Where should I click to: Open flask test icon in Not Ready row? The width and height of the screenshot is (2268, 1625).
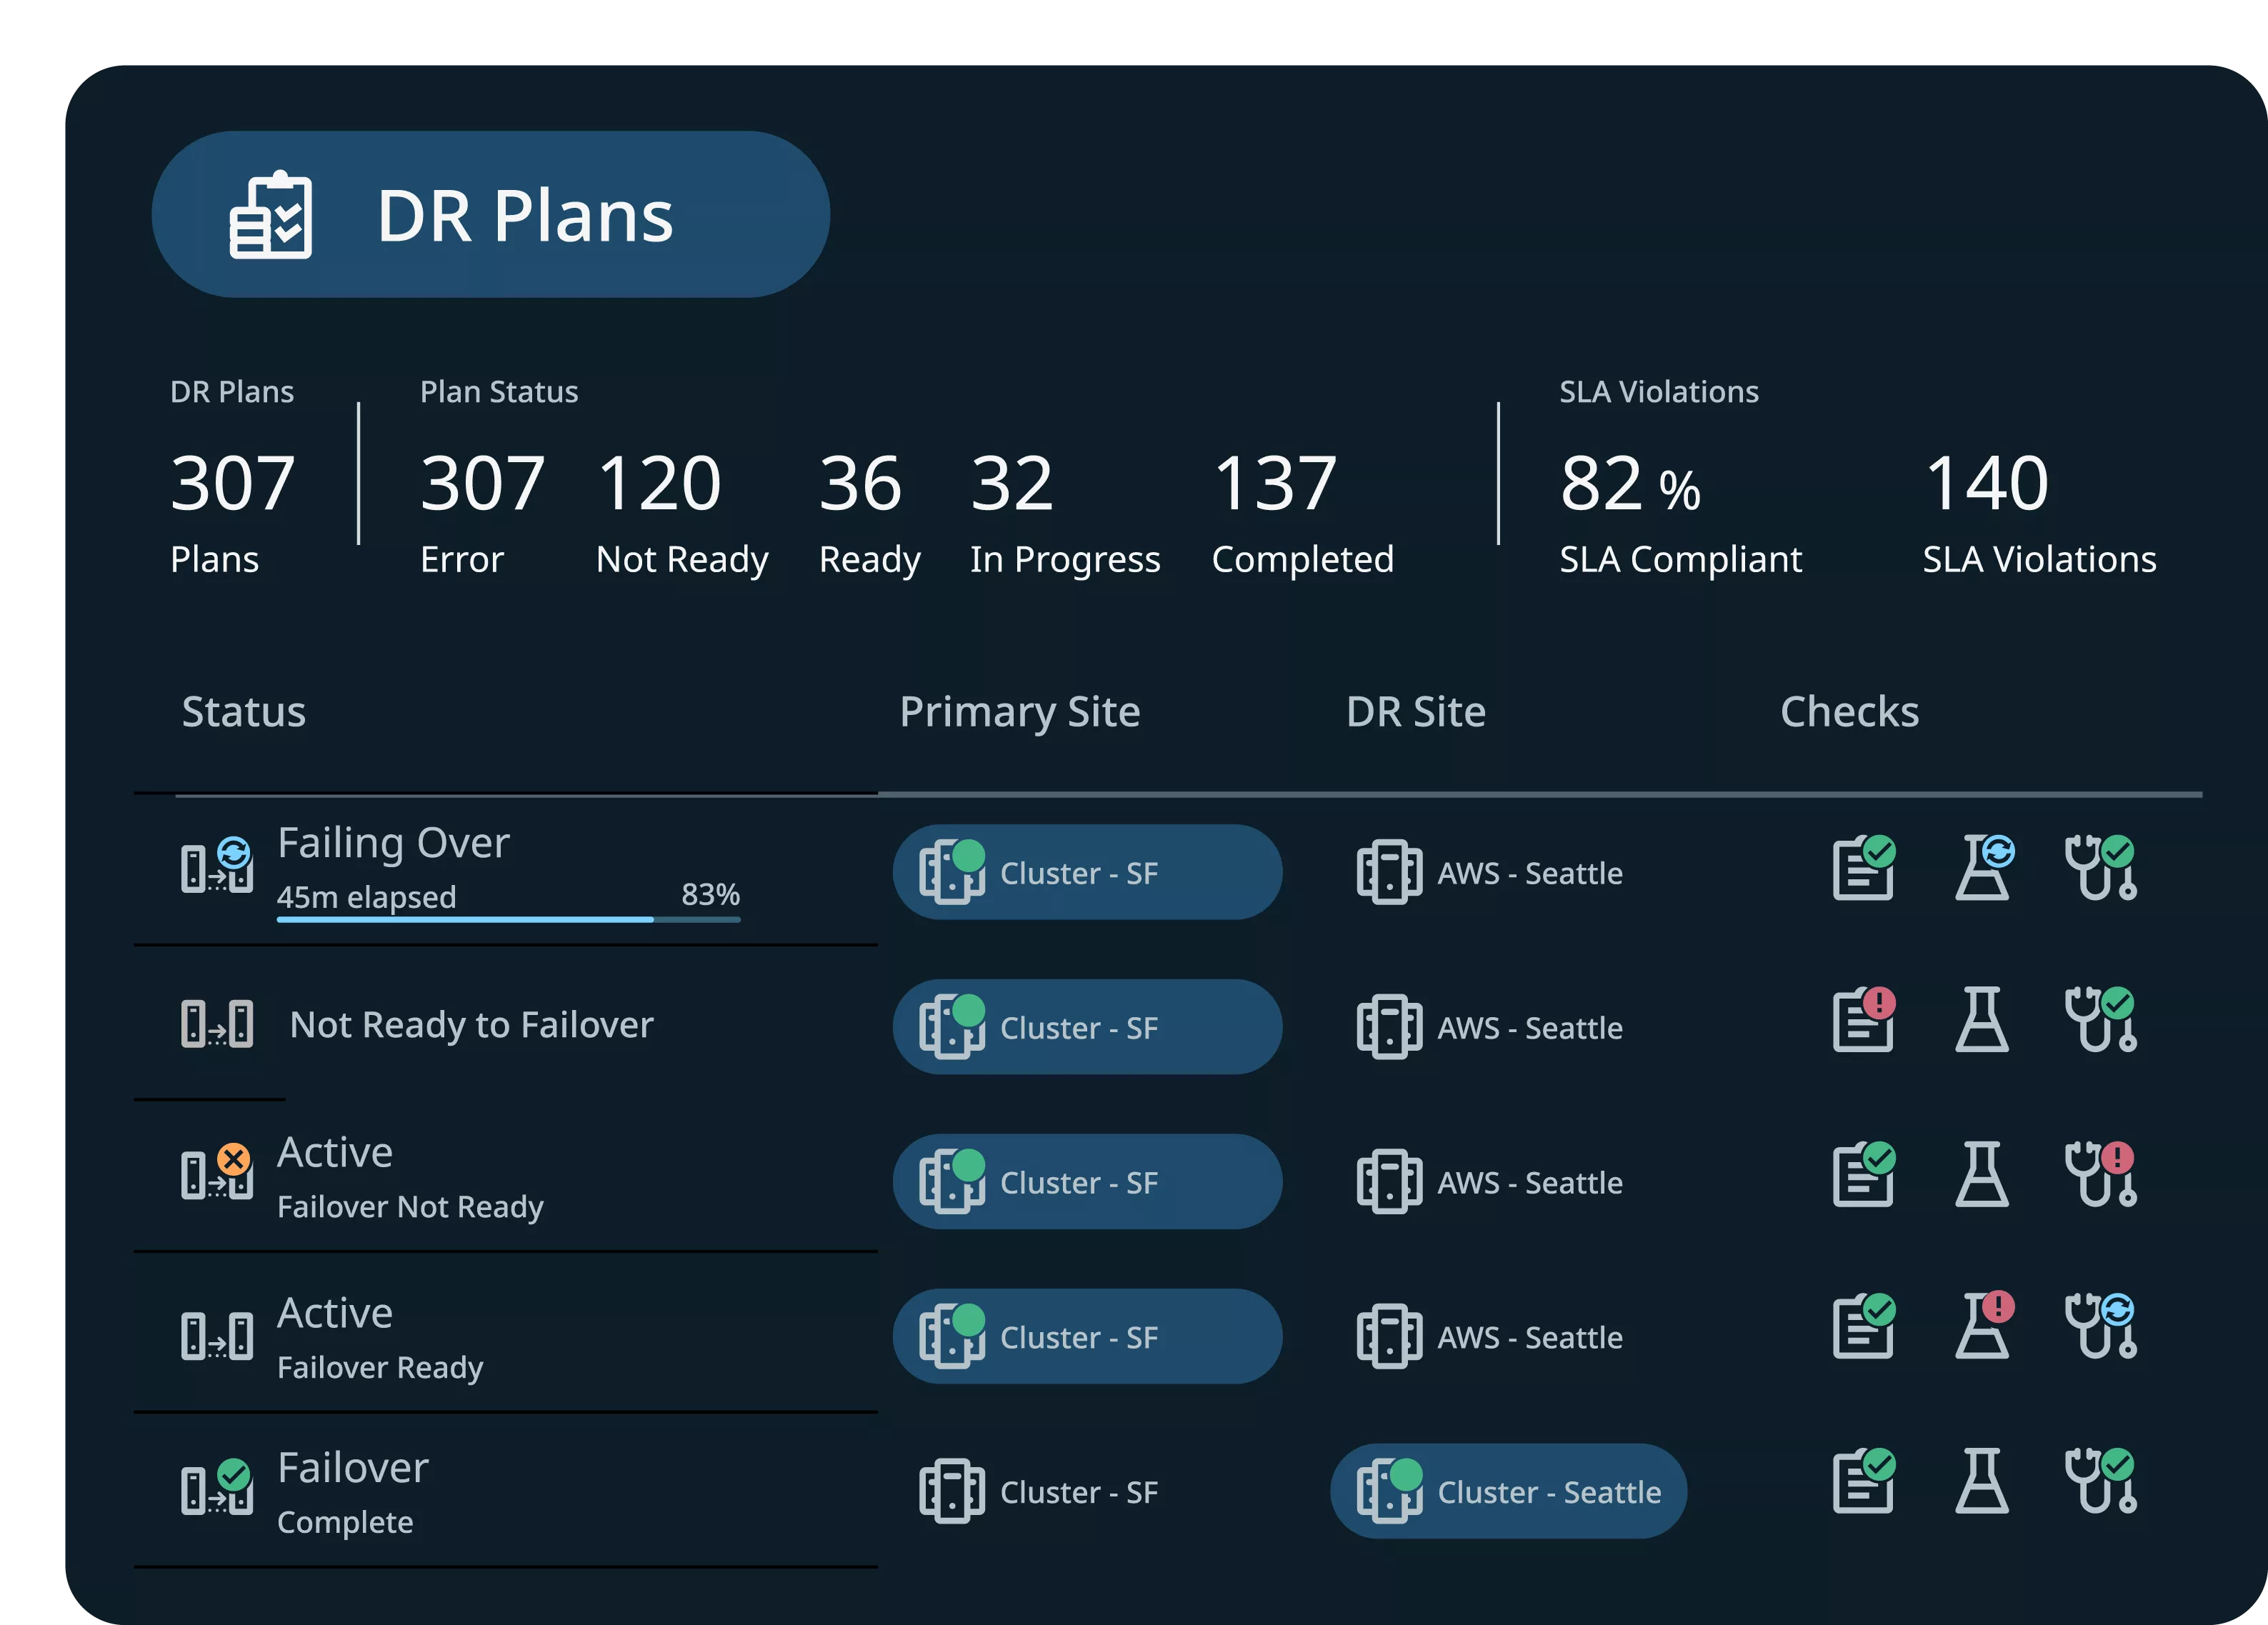(1982, 1019)
